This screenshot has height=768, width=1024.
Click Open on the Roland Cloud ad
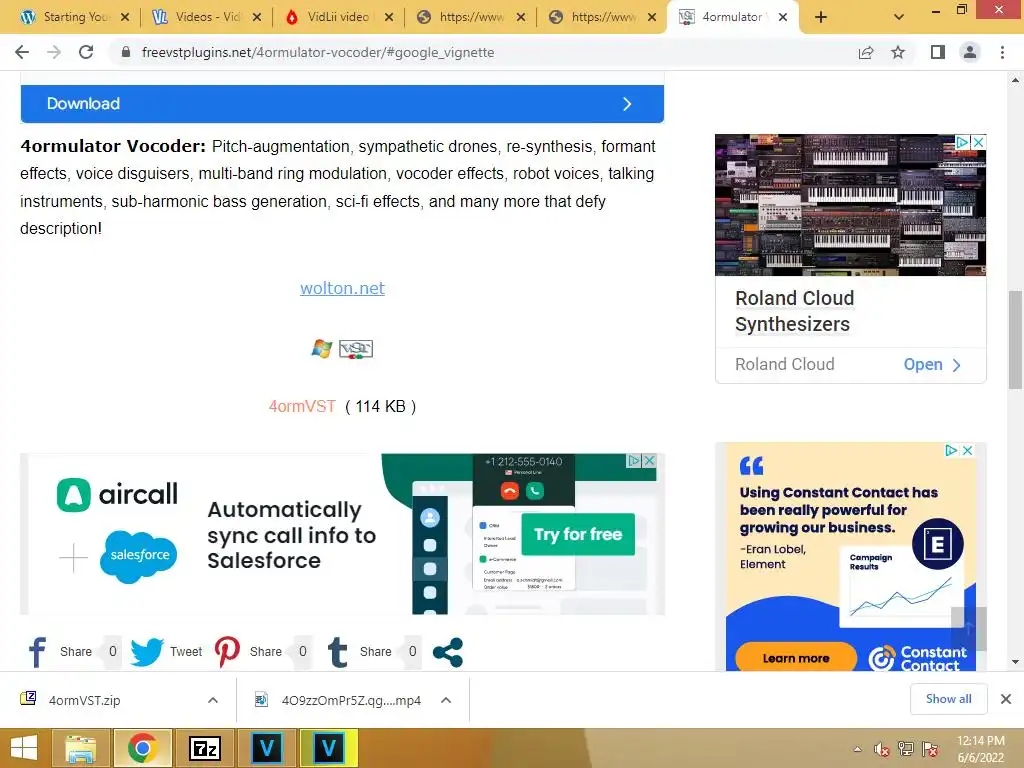click(932, 364)
